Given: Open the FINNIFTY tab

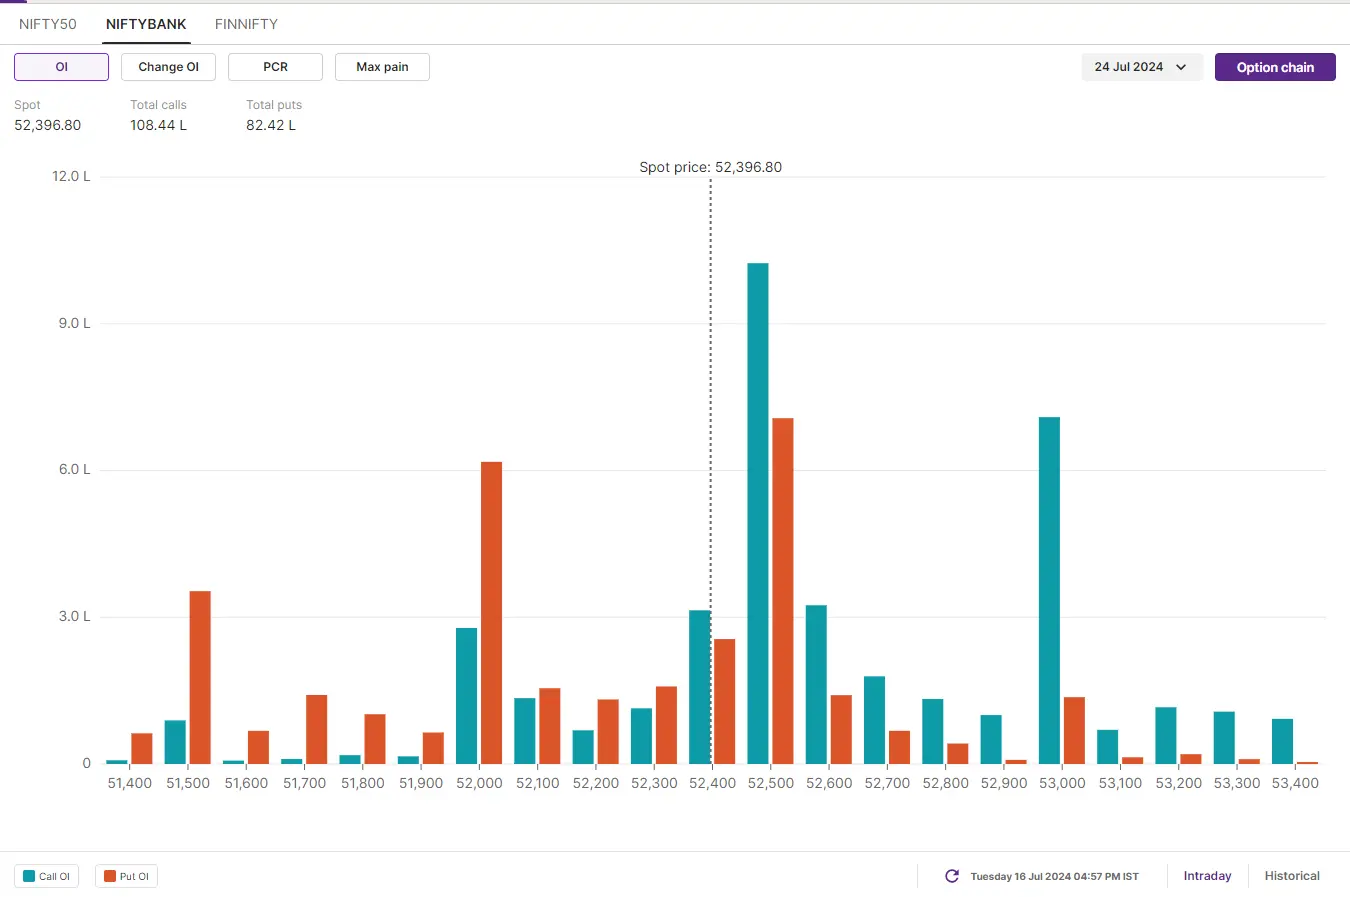Looking at the screenshot, I should 246,24.
